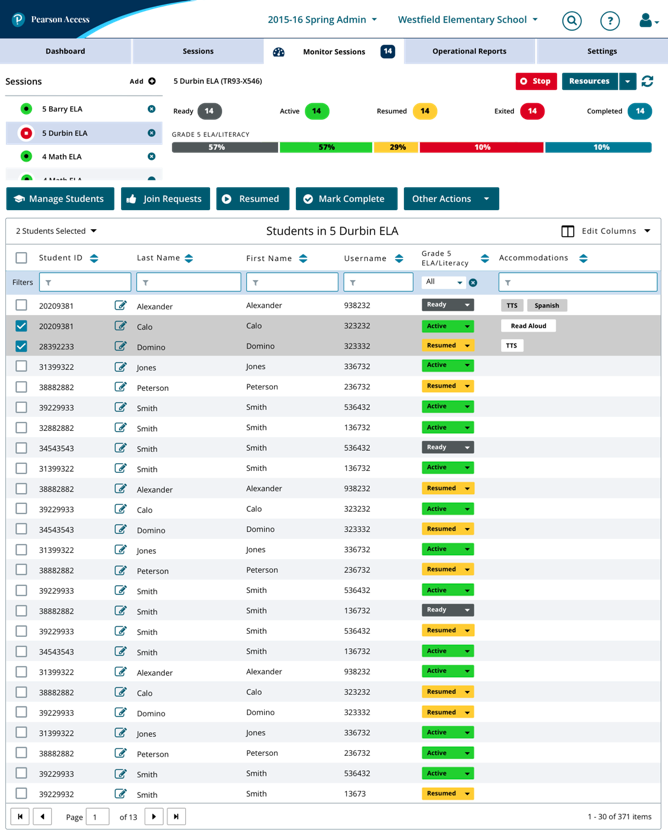Open the Edit Columns dropdown

coord(606,231)
